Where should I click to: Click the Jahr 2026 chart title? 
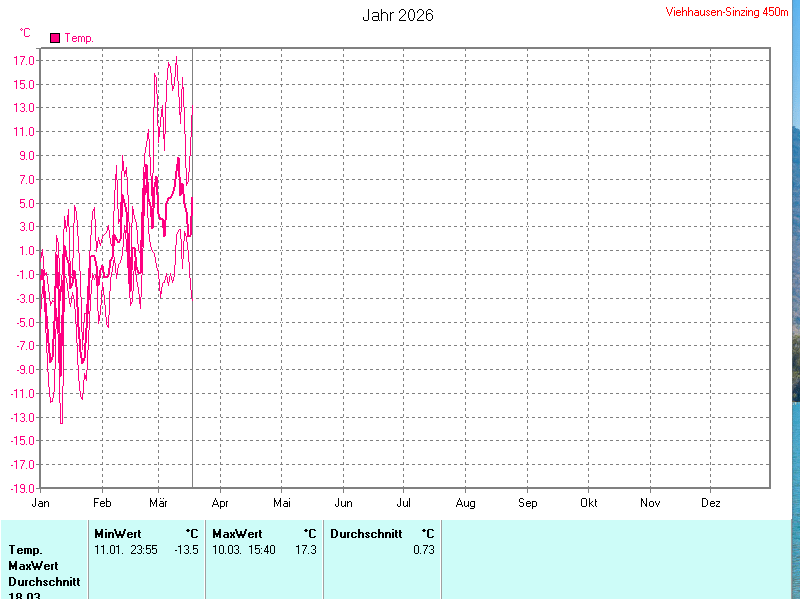[x=398, y=15]
